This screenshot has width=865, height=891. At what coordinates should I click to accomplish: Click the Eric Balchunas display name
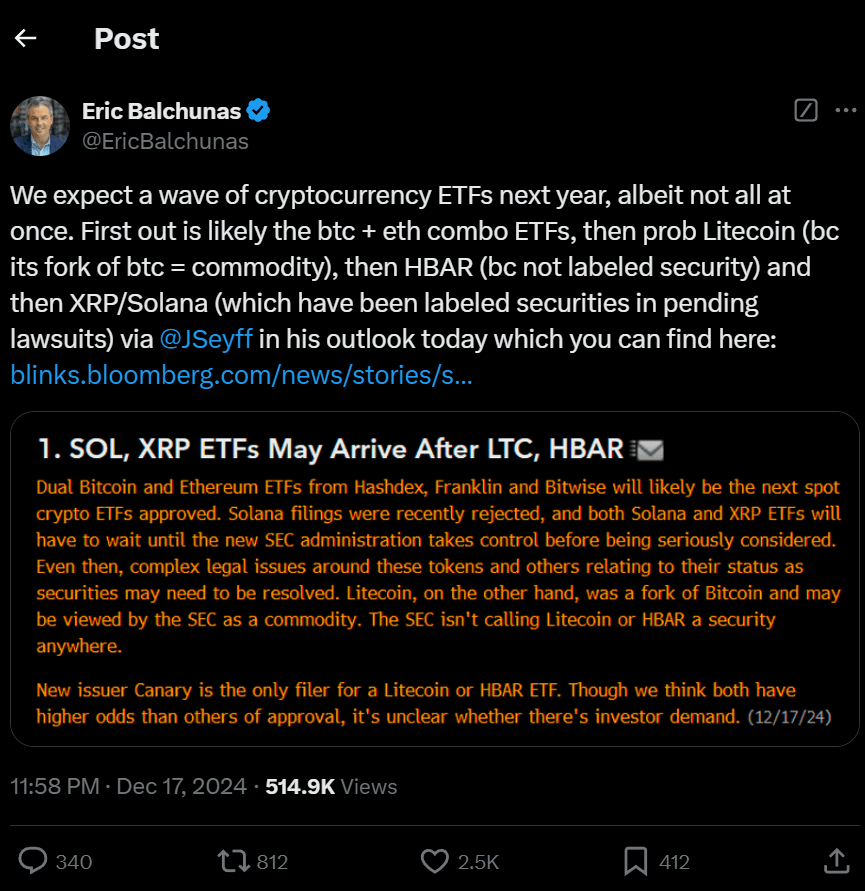click(x=161, y=110)
